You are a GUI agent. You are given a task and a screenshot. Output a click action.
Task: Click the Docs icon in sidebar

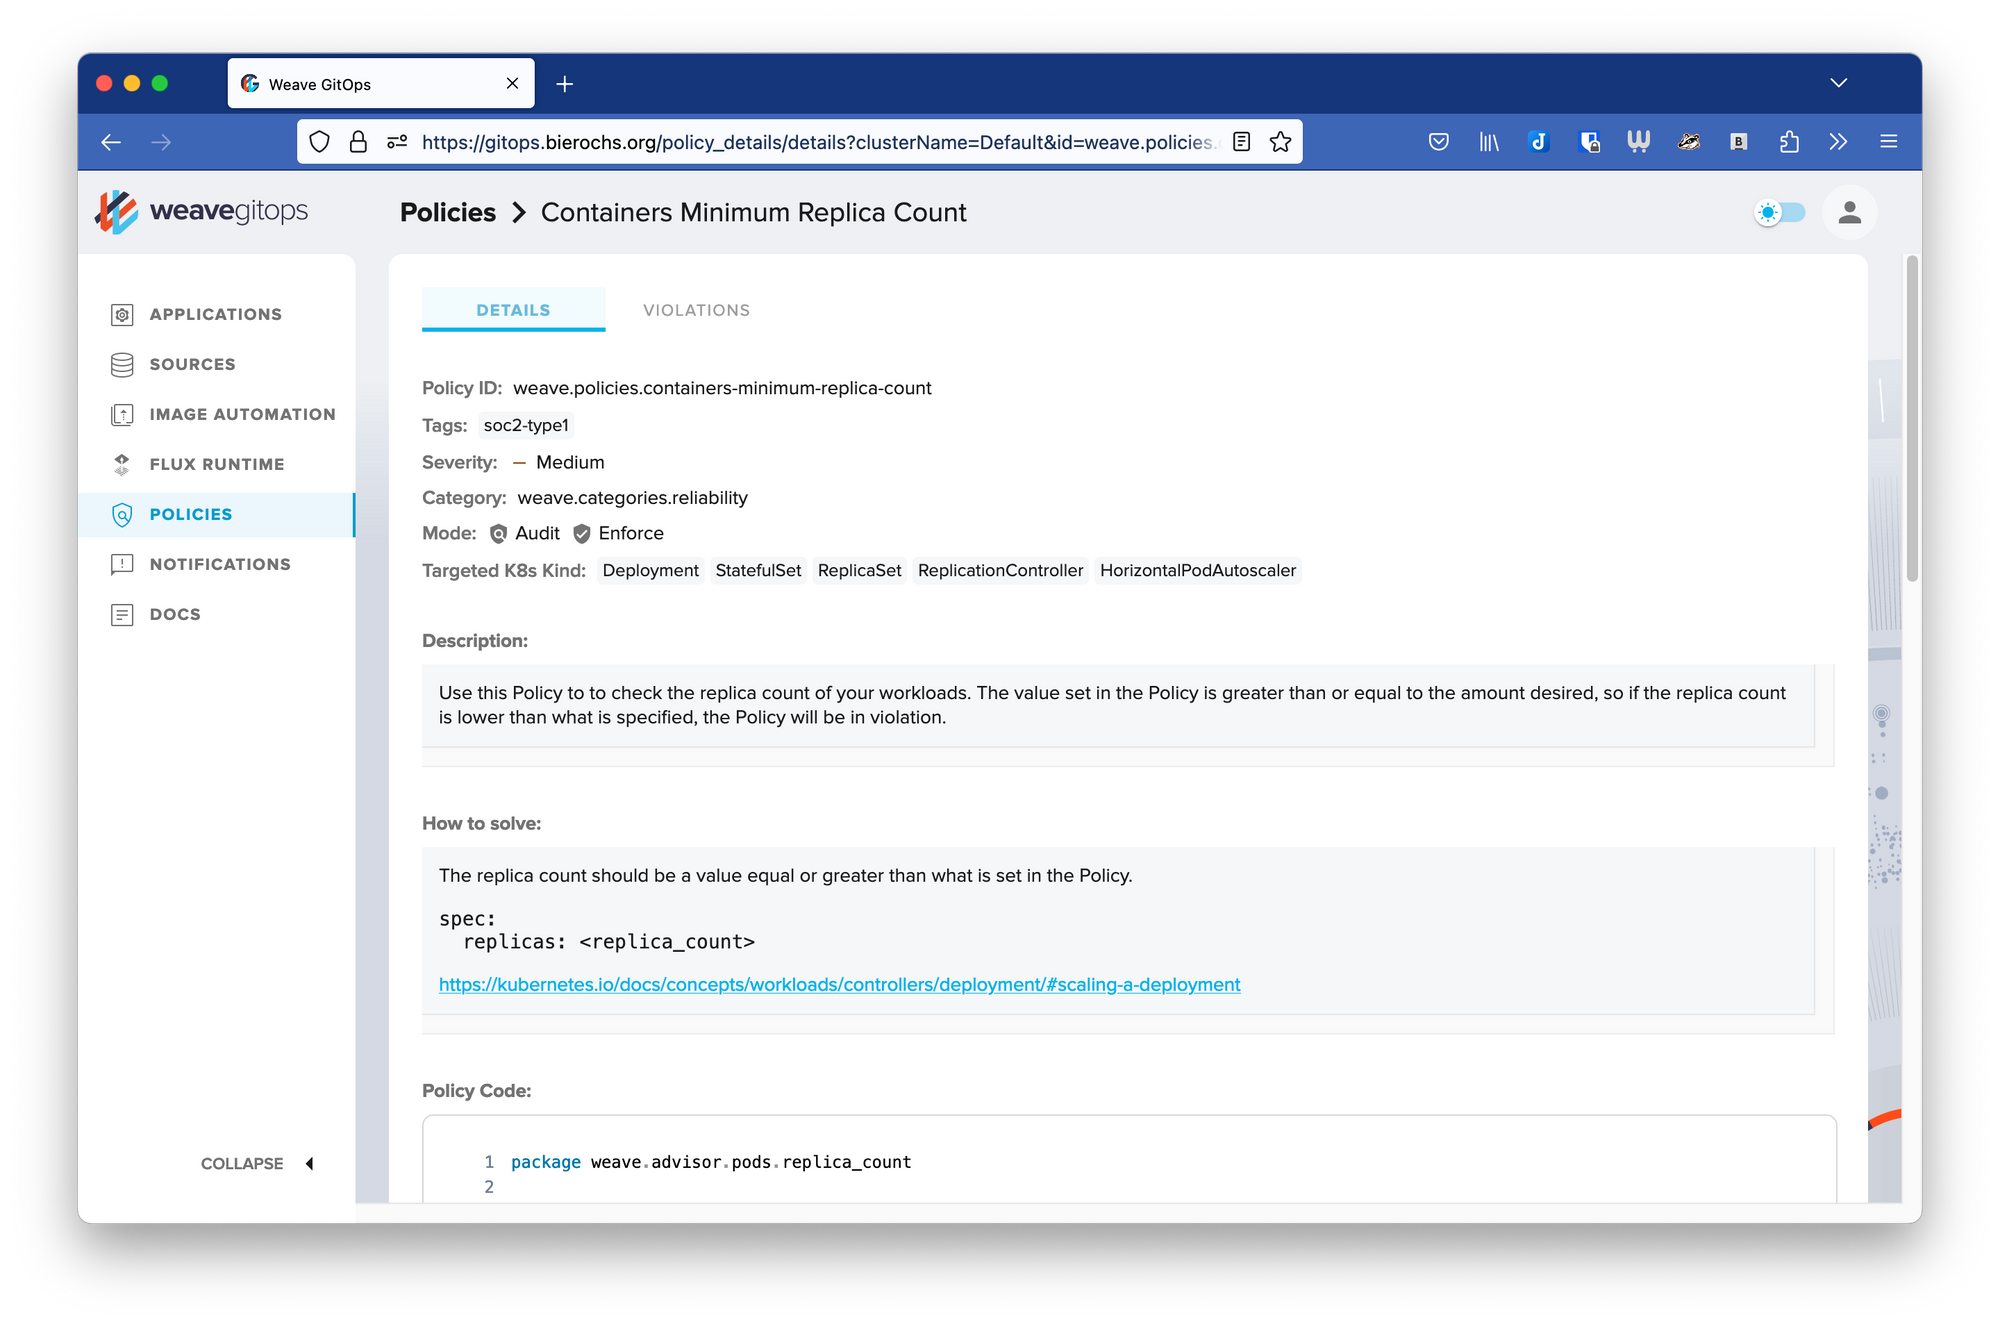point(124,613)
